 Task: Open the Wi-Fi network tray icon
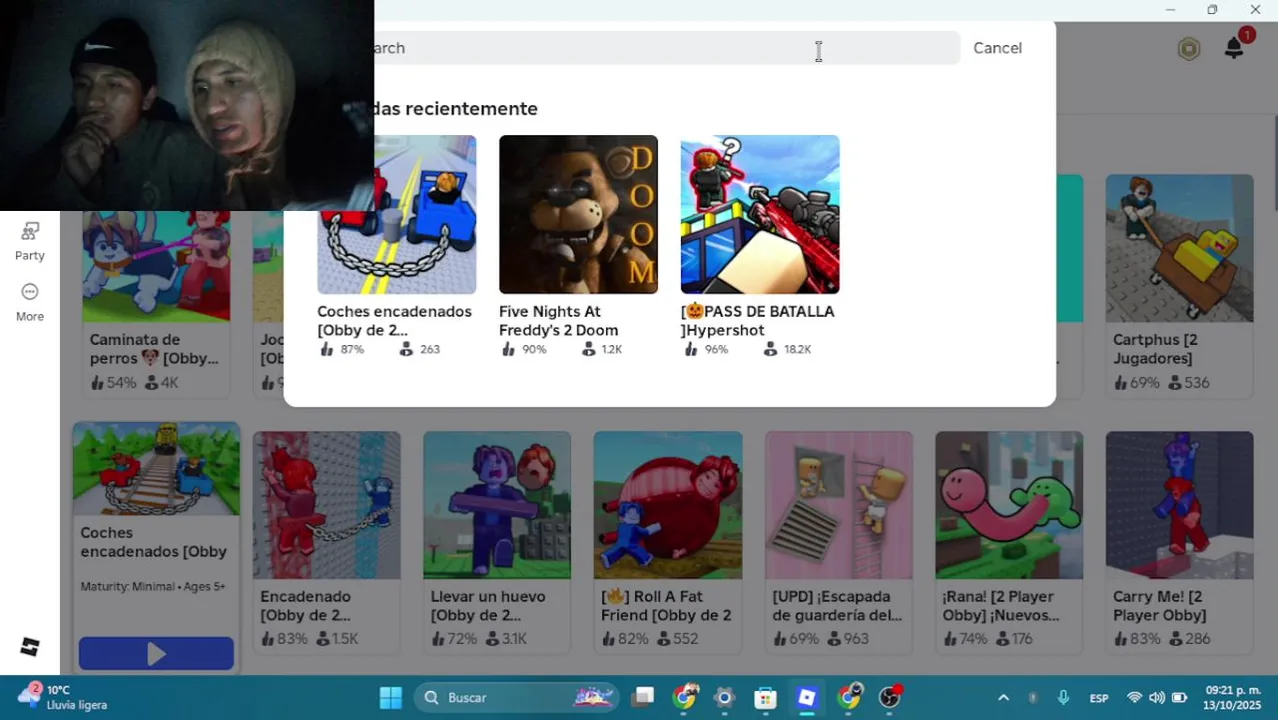point(1134,698)
